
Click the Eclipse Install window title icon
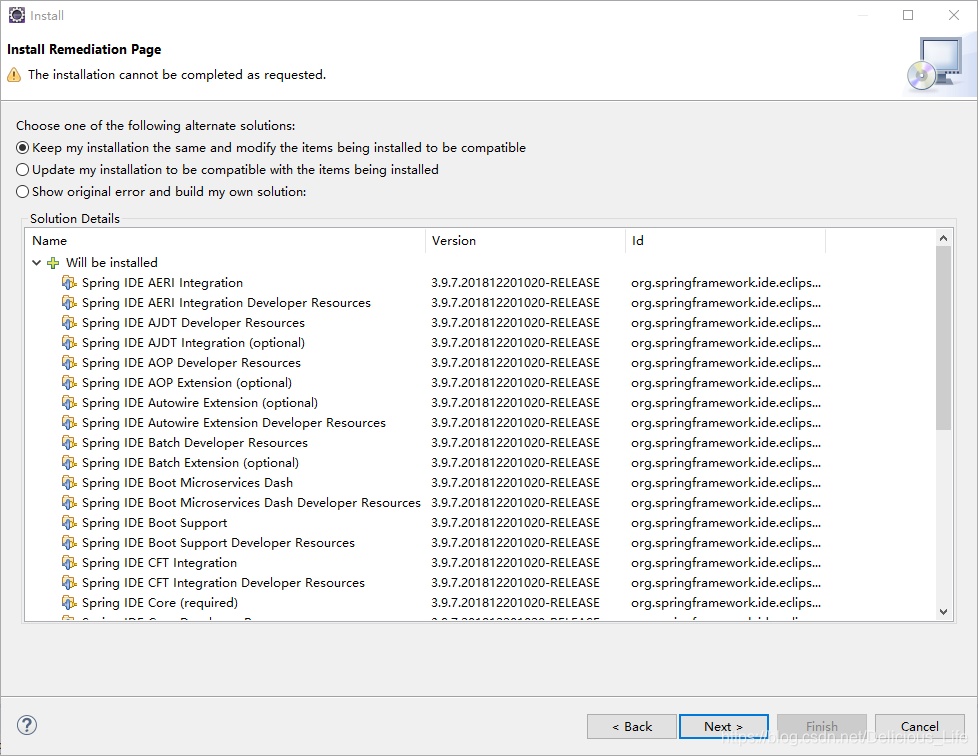click(x=17, y=15)
